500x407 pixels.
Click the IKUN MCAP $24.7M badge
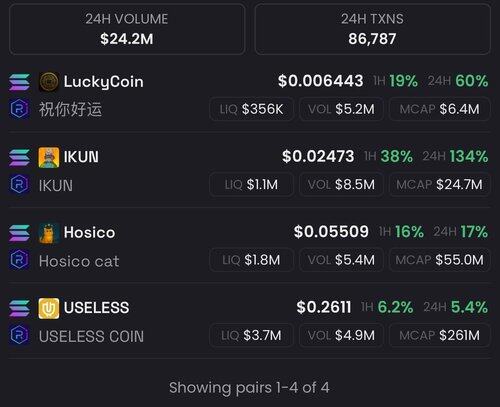point(440,184)
